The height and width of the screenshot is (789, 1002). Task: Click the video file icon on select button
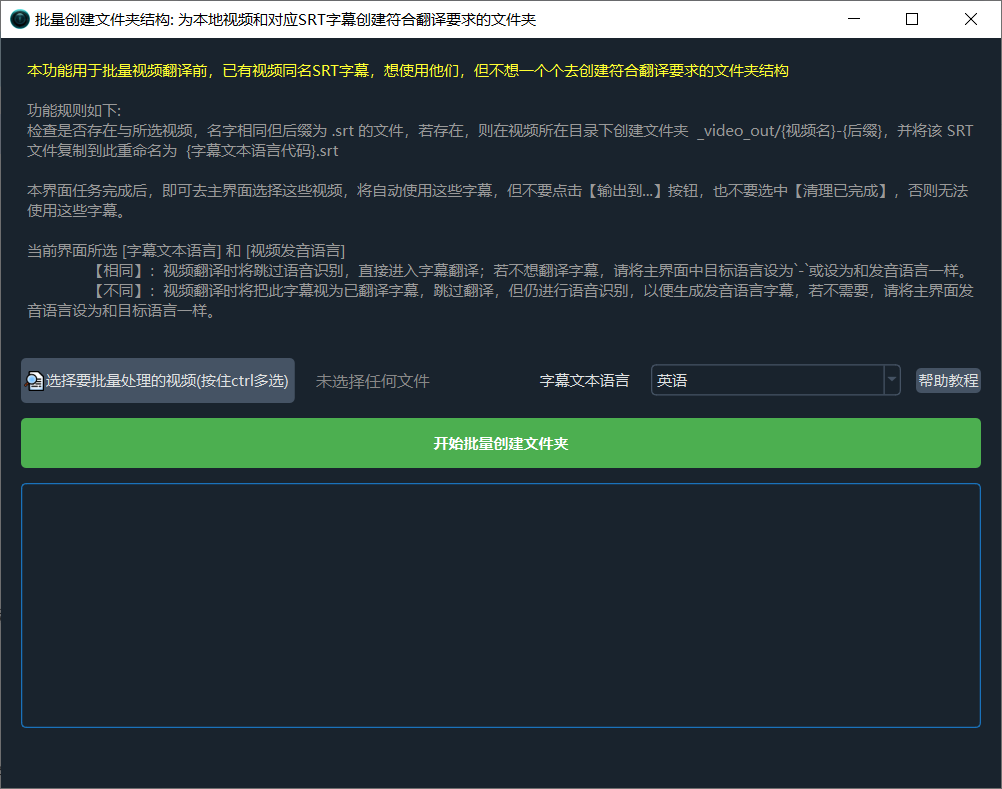34,381
